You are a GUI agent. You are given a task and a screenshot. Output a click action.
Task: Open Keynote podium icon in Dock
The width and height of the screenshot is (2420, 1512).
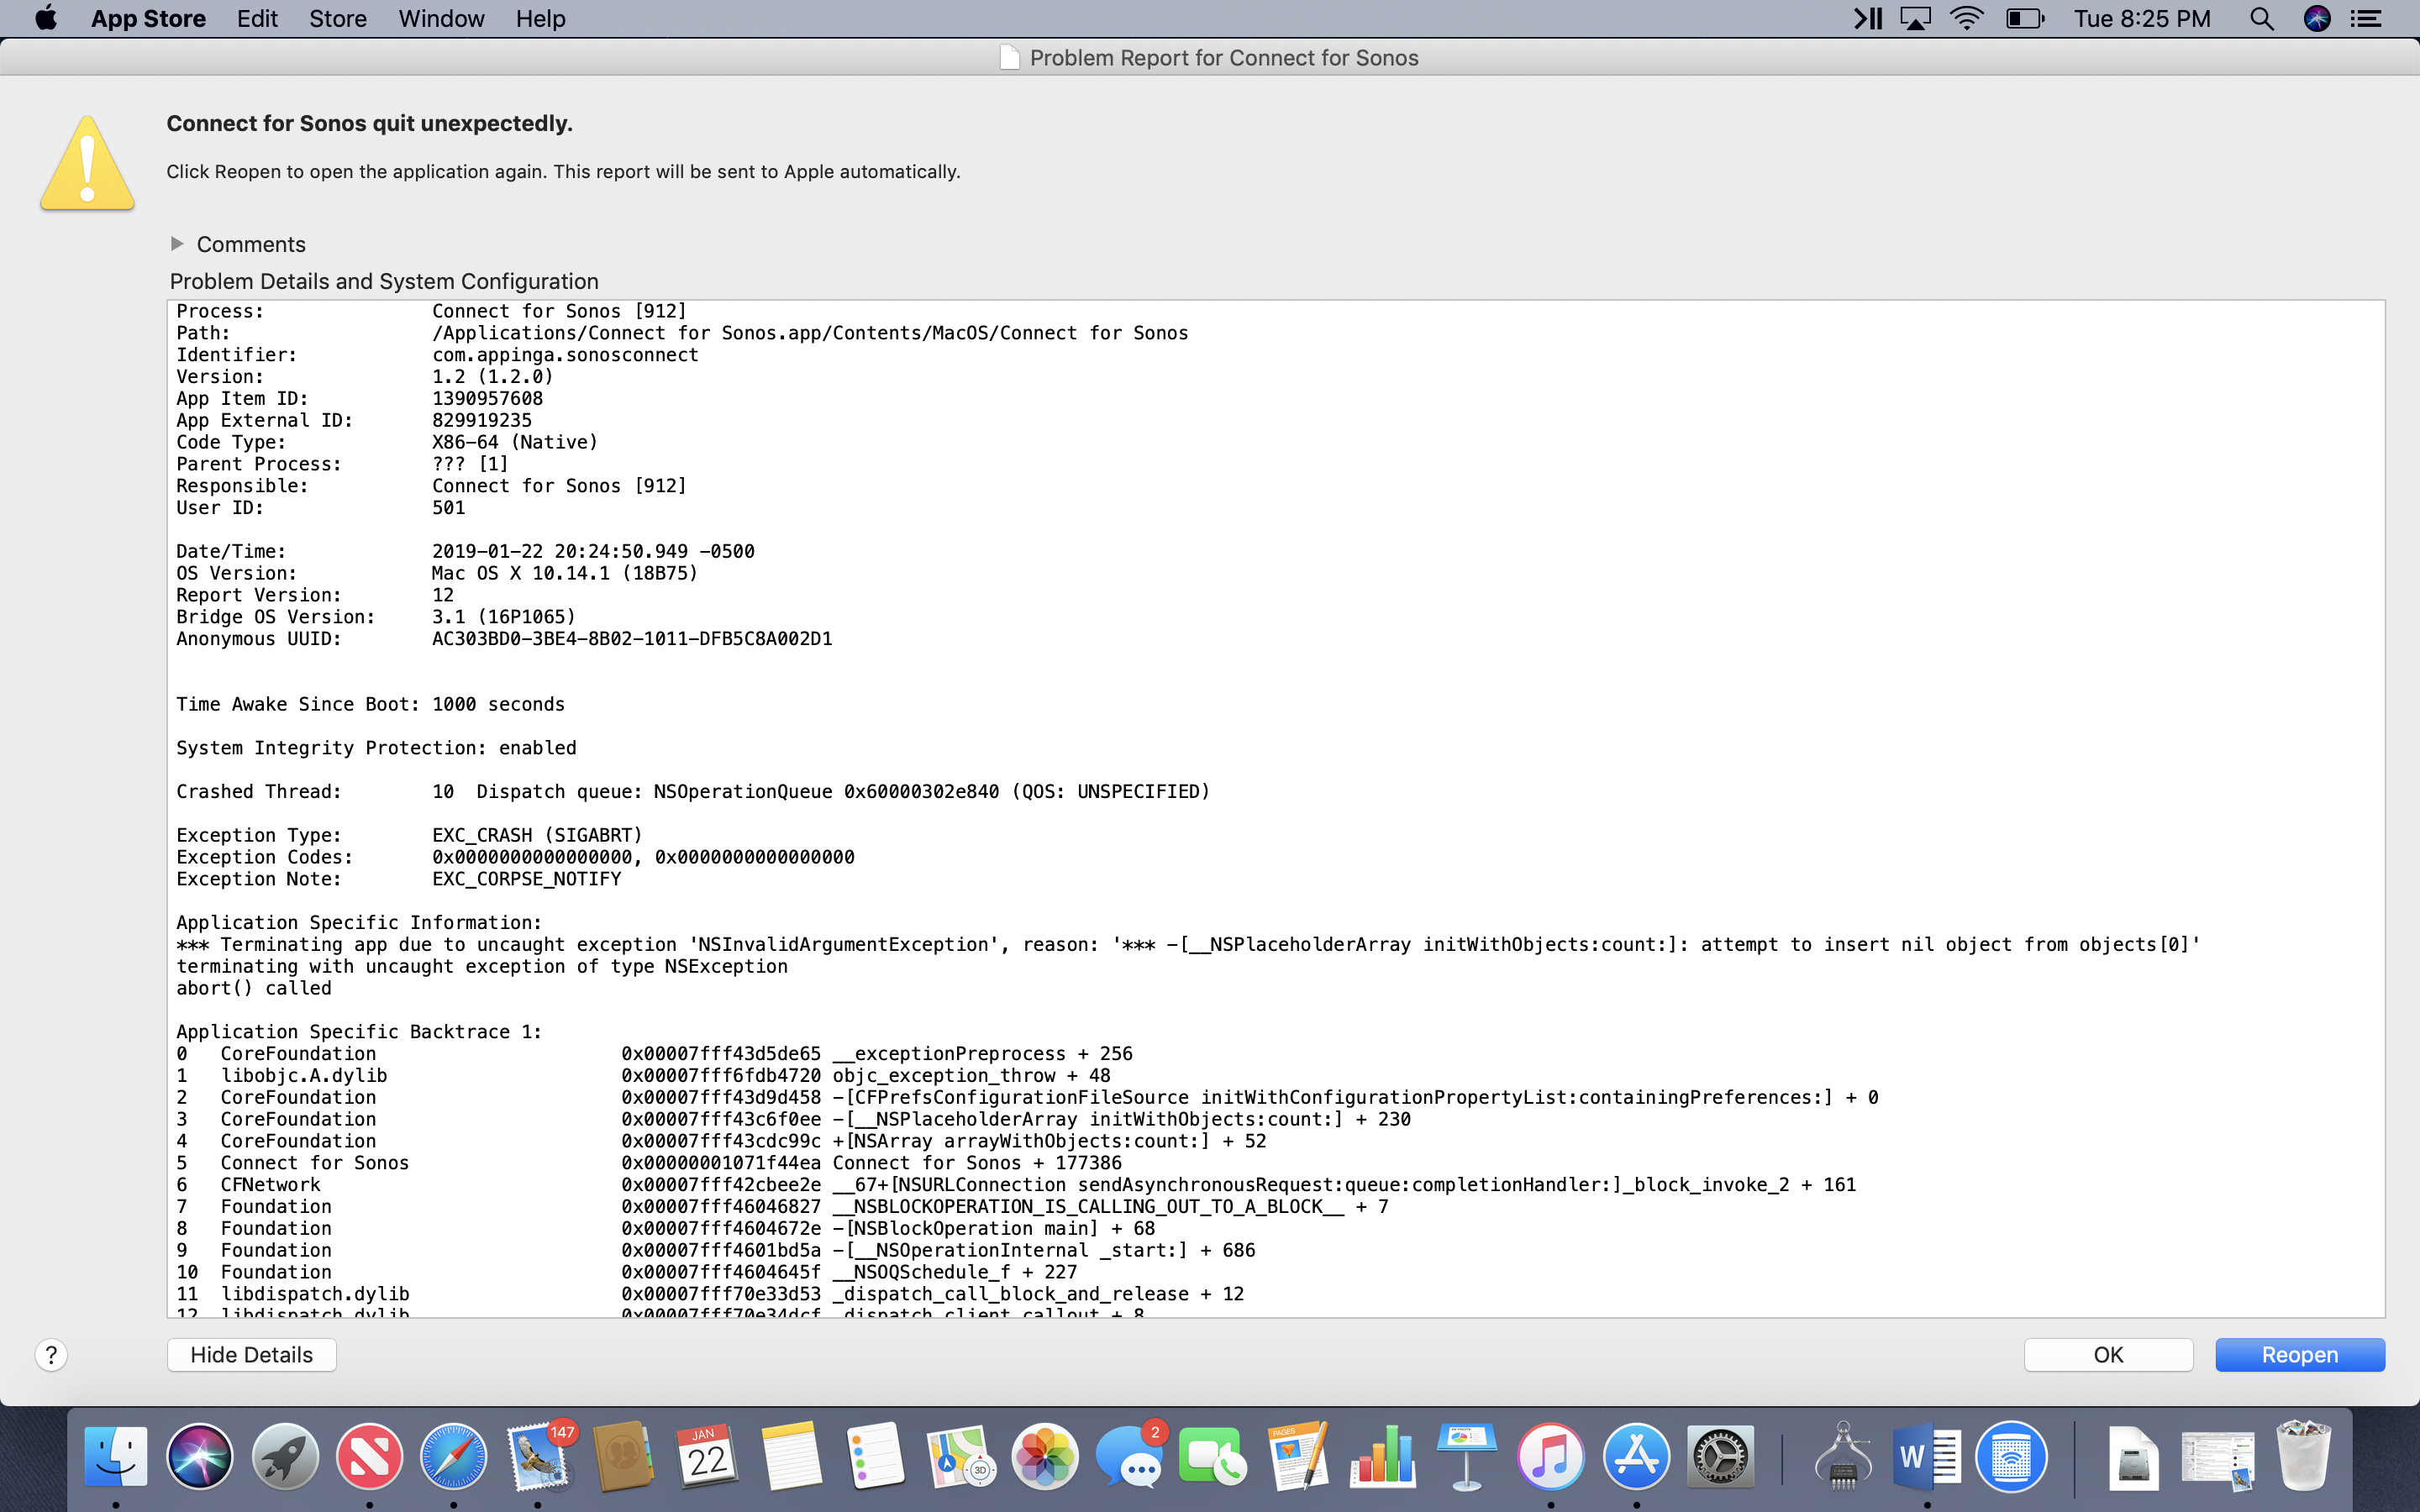pos(1466,1456)
